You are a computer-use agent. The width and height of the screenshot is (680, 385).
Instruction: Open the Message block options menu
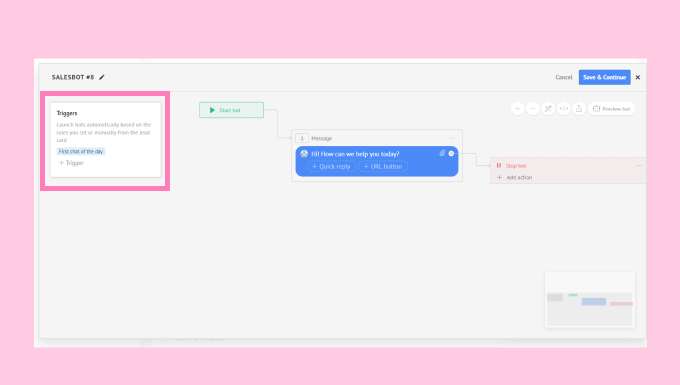(x=451, y=138)
